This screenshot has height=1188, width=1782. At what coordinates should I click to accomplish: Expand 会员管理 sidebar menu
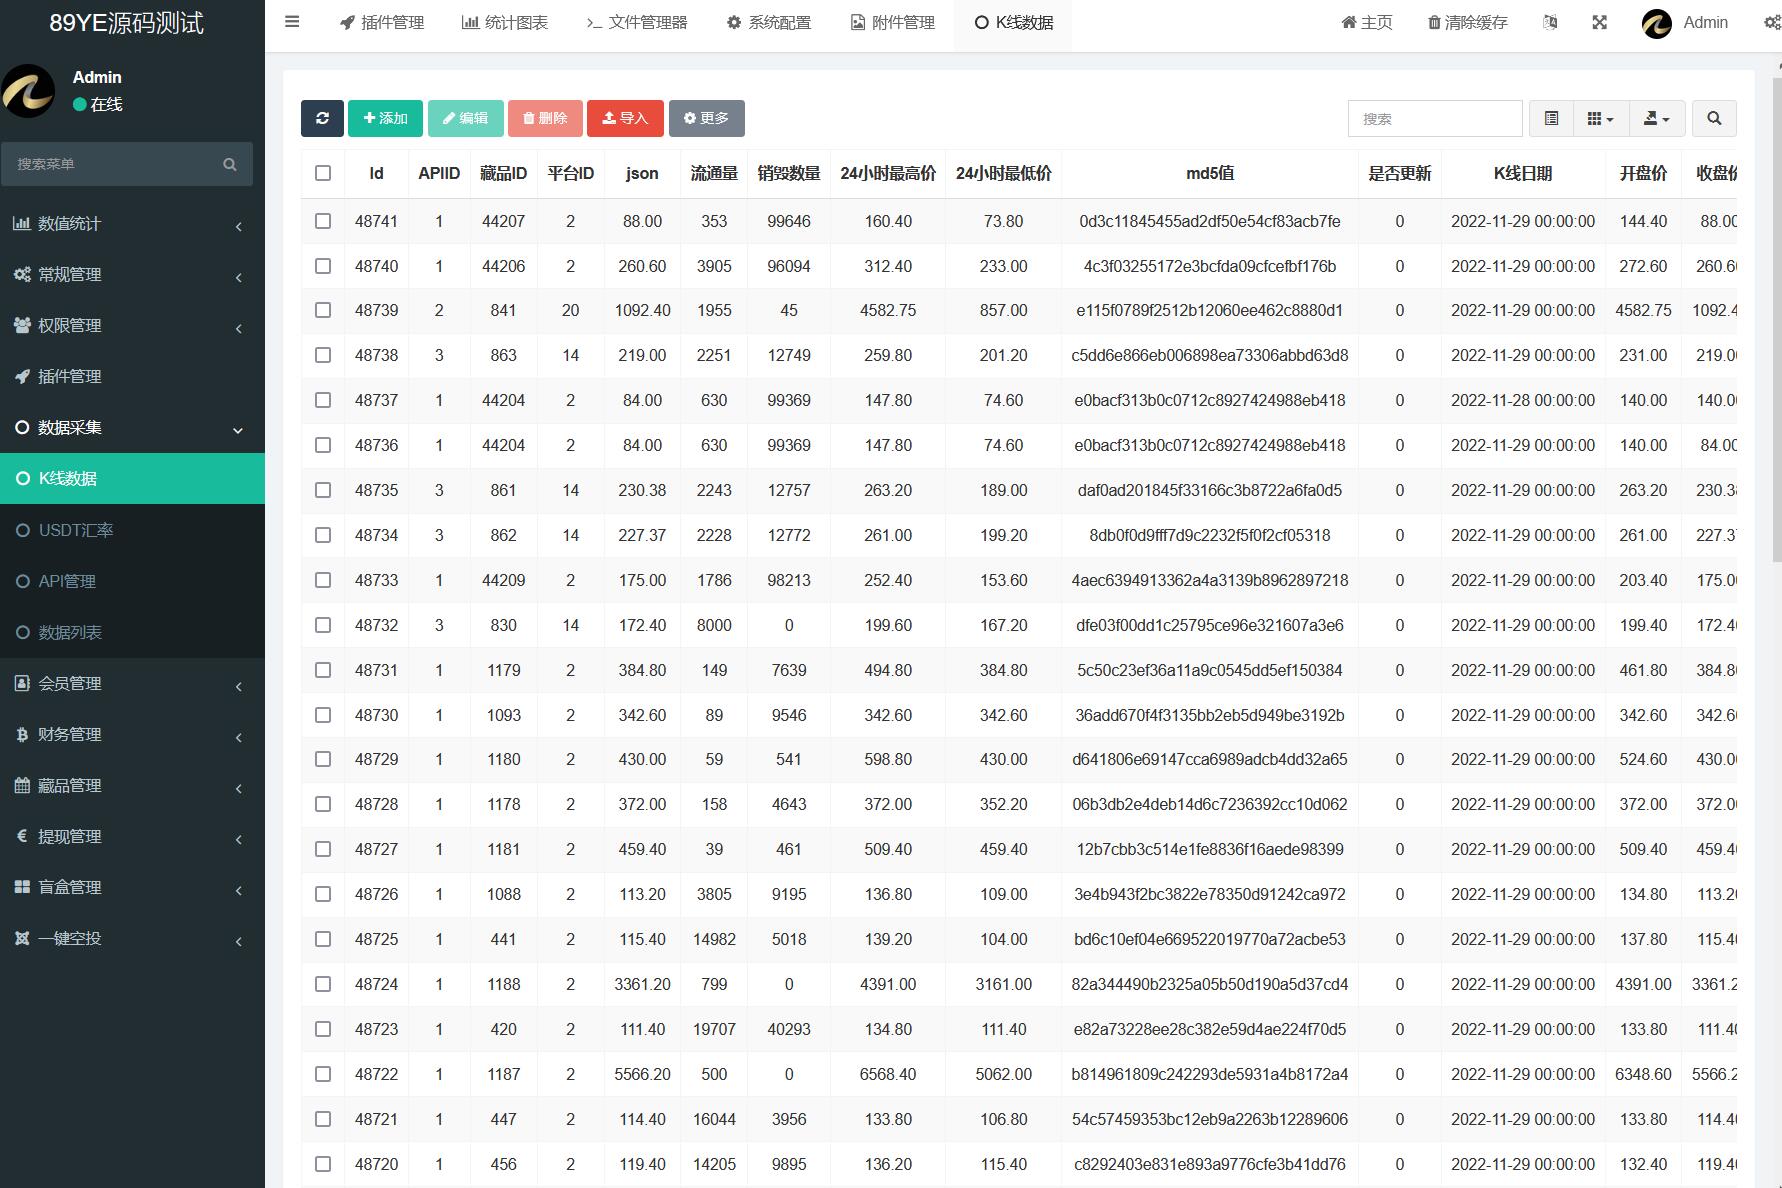132,684
